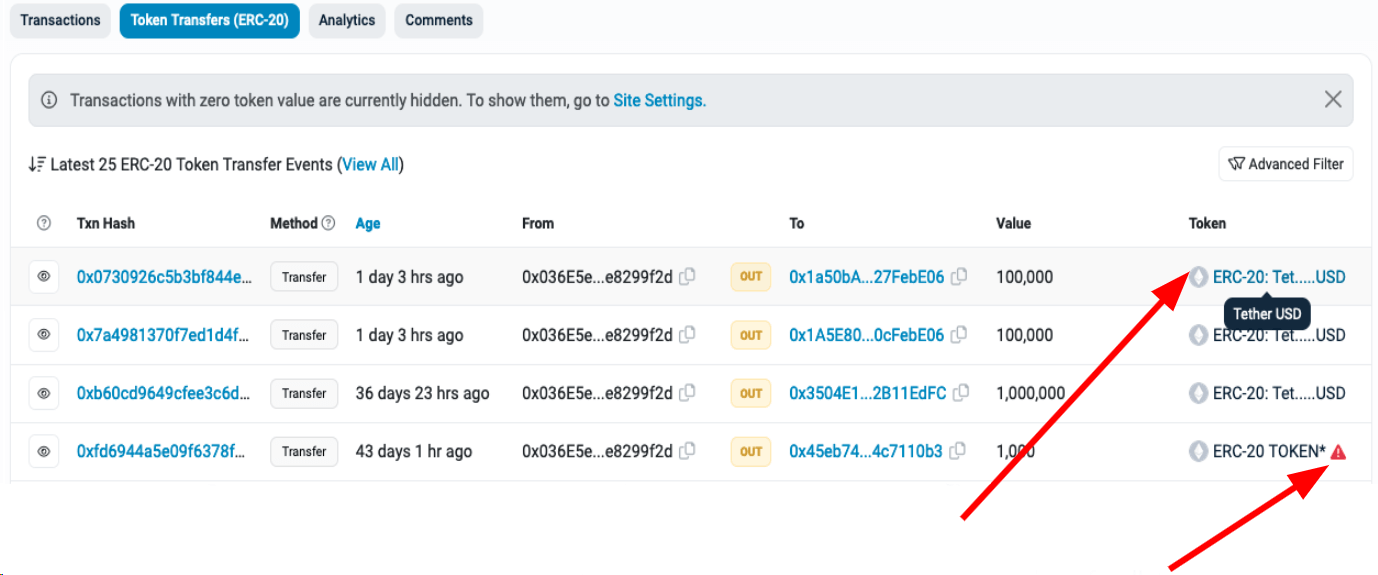Click View All transfer events link
The height and width of the screenshot is (575, 1378).
(370, 164)
